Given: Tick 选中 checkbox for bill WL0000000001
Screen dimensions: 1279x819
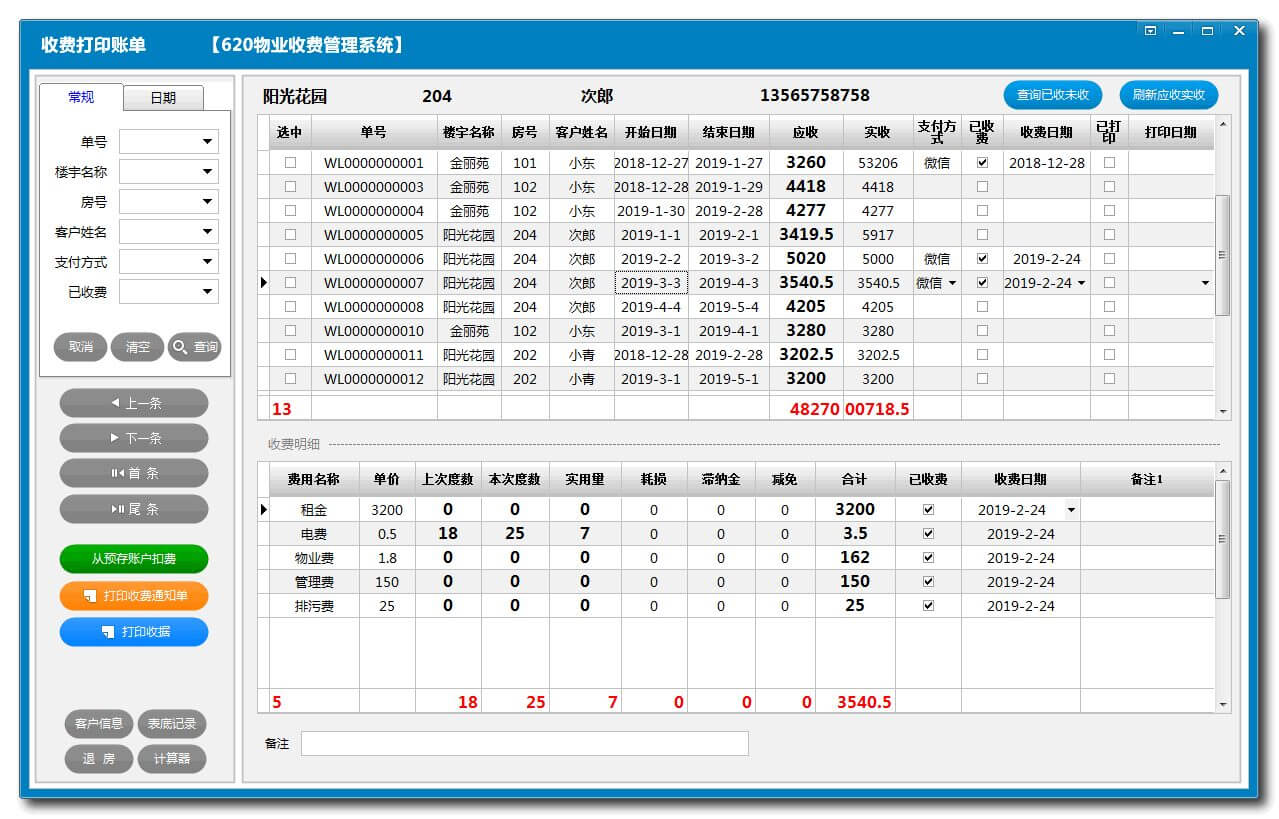Looking at the screenshot, I should [291, 162].
